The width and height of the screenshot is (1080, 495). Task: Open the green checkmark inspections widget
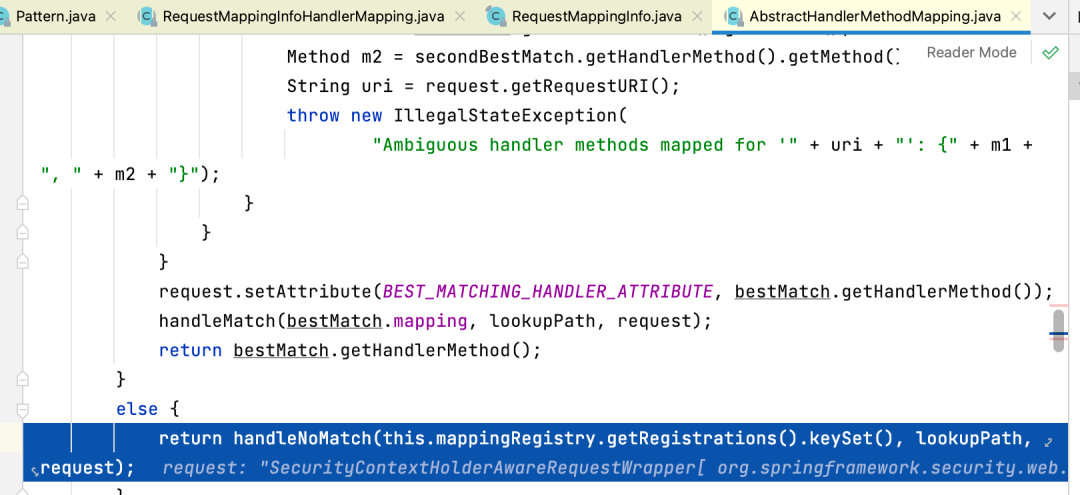click(x=1050, y=52)
